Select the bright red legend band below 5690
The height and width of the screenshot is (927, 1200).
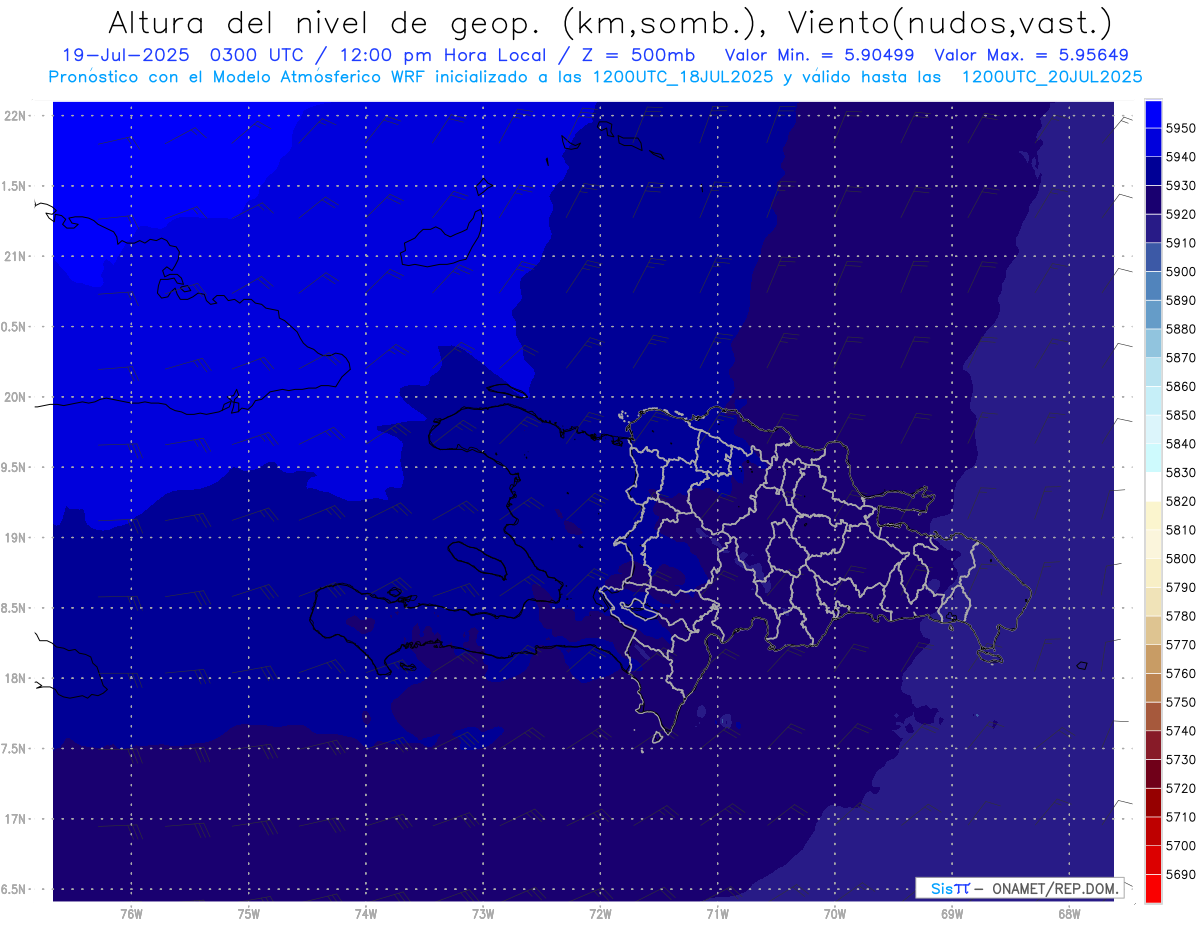pos(1153,888)
